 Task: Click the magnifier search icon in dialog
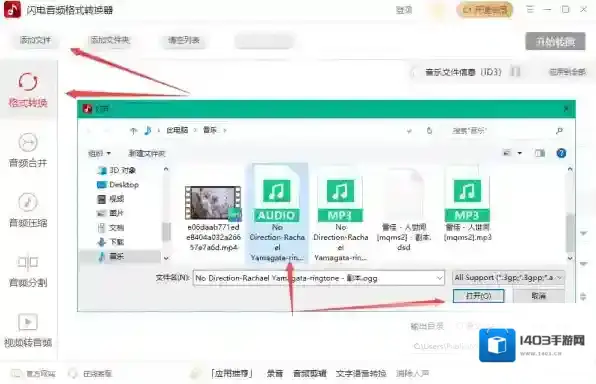(559, 131)
